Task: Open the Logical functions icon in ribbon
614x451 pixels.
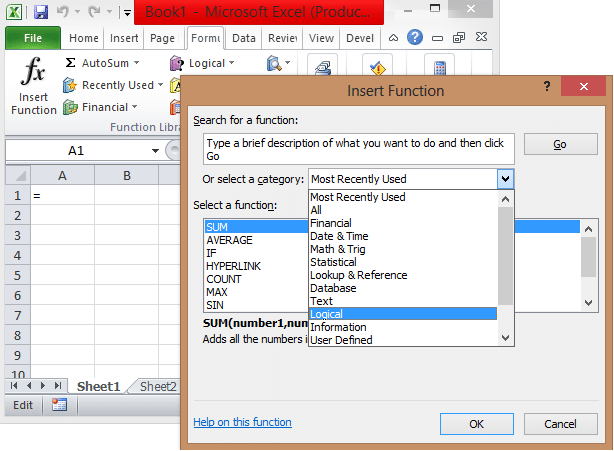Action: [177, 63]
